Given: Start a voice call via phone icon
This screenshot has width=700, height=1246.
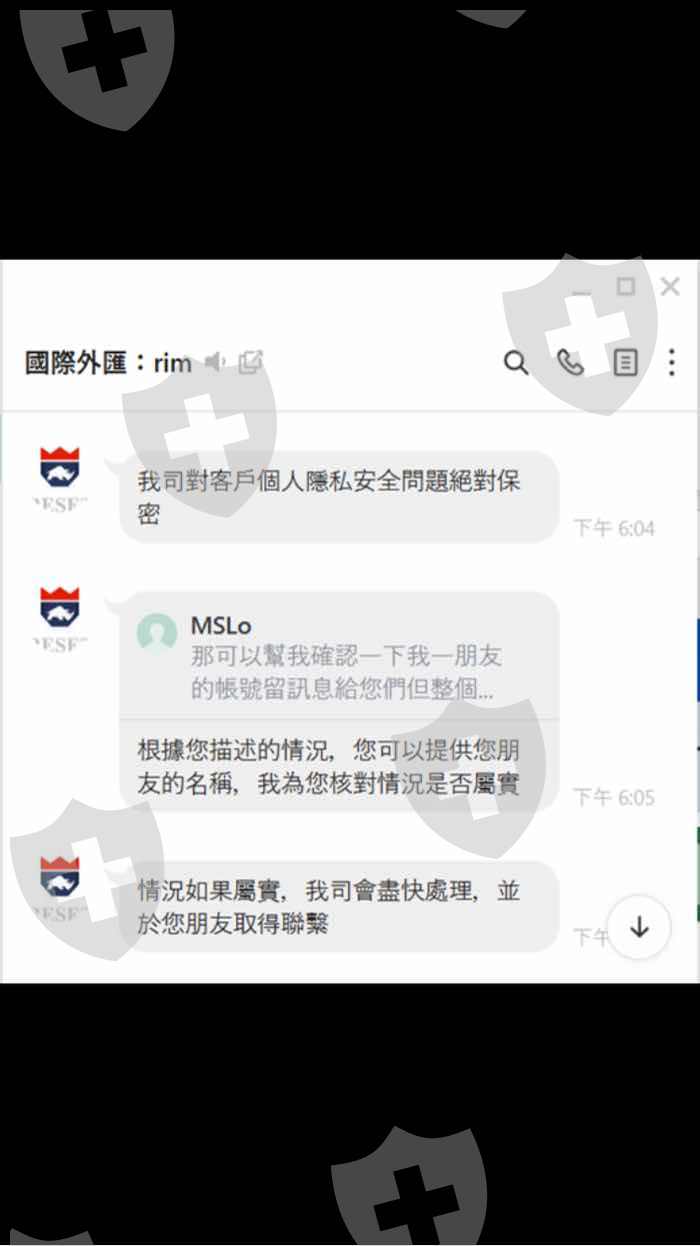Looking at the screenshot, I should (x=570, y=362).
